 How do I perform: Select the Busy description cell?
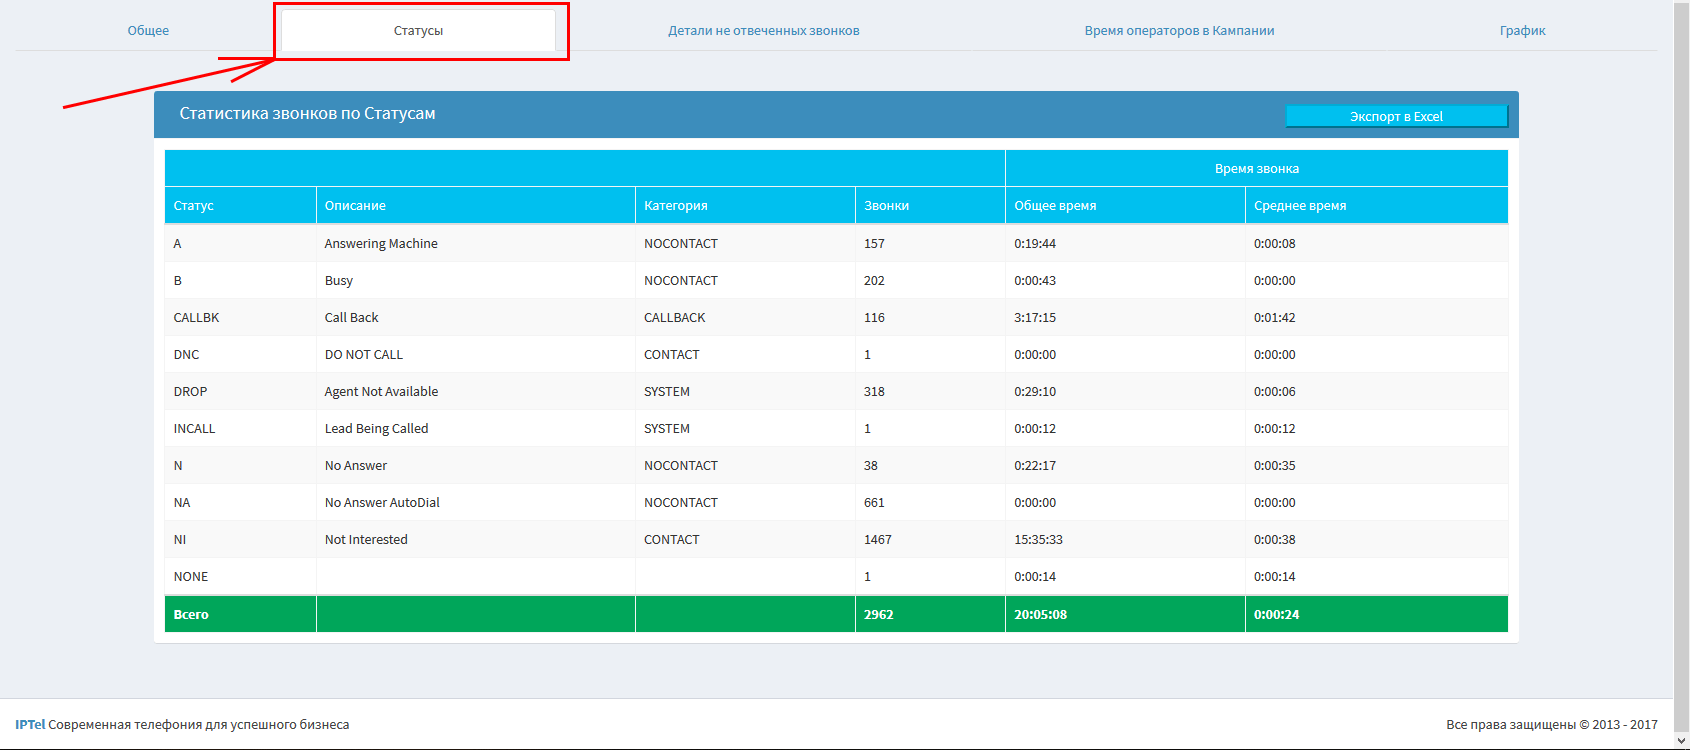[476, 280]
